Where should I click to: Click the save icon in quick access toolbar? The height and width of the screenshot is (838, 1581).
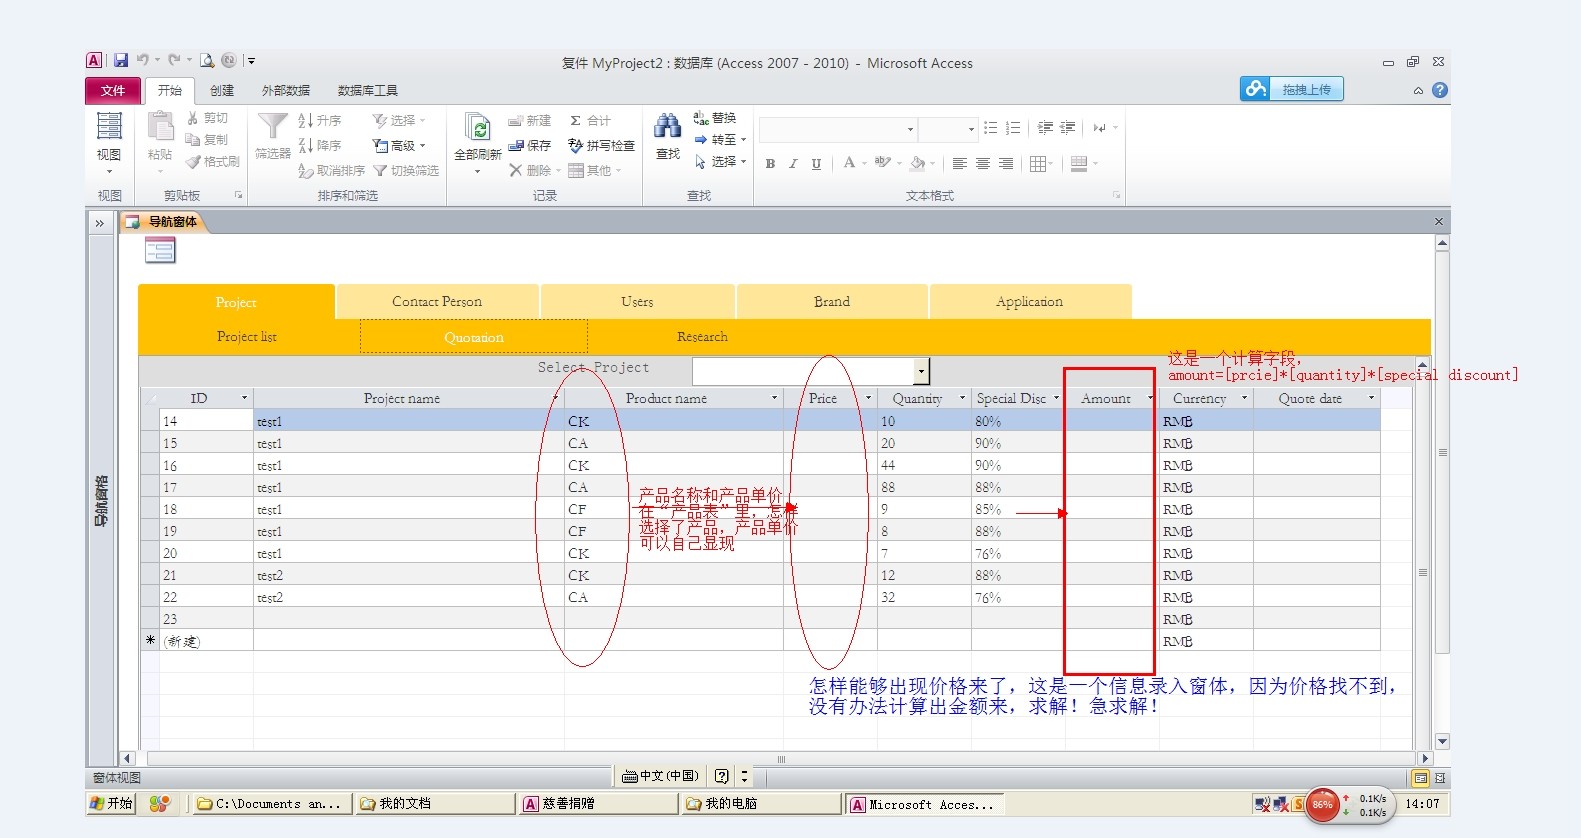coord(121,61)
